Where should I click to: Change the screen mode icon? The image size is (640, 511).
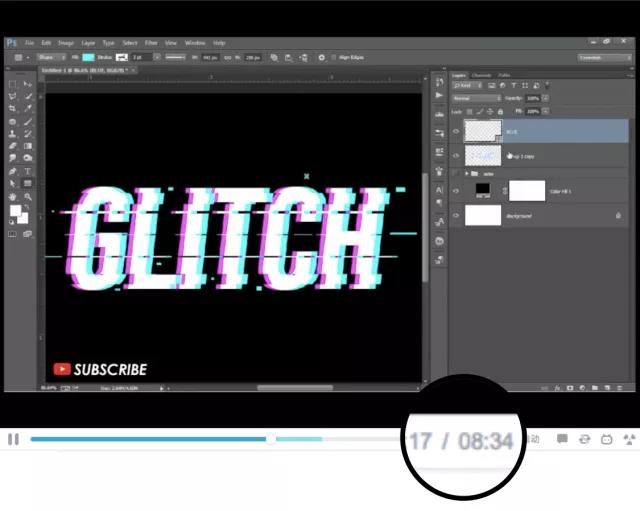28,234
